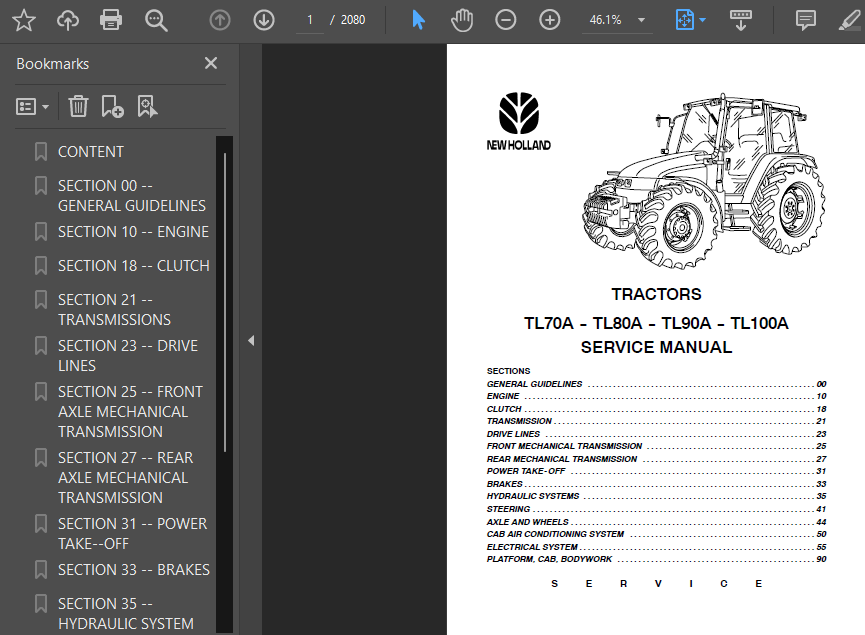
Task: Select the arrow selection tool
Action: (x=419, y=20)
